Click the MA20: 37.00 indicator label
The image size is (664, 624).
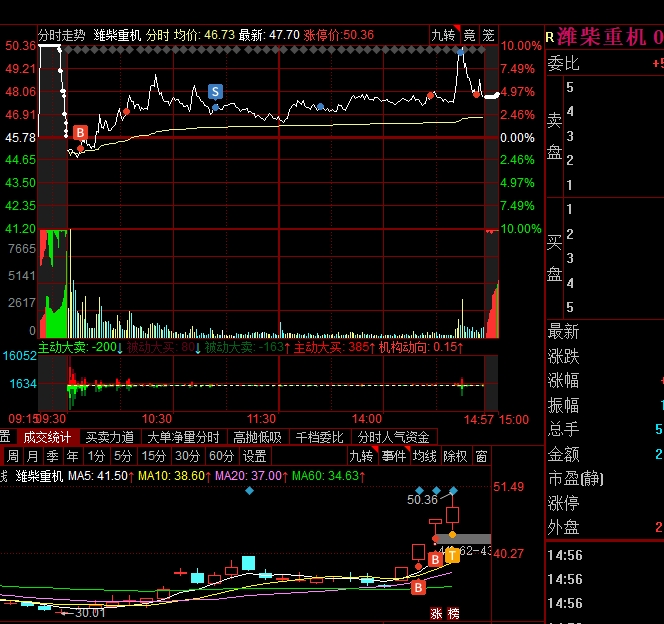click(251, 476)
